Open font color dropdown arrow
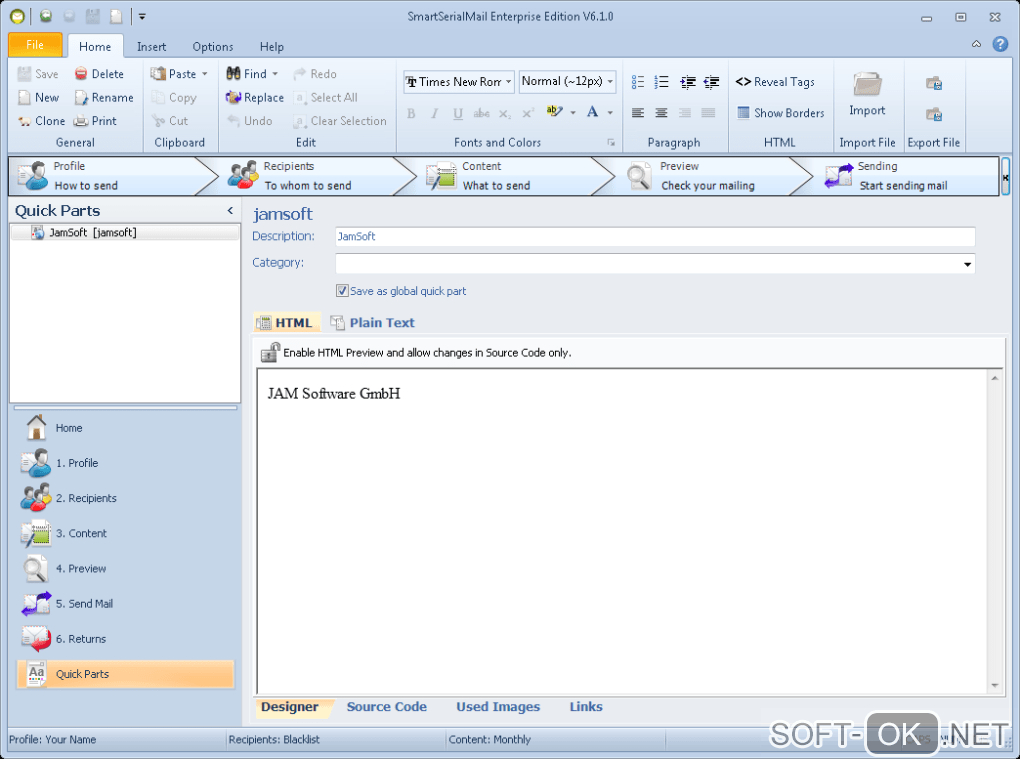 point(610,113)
